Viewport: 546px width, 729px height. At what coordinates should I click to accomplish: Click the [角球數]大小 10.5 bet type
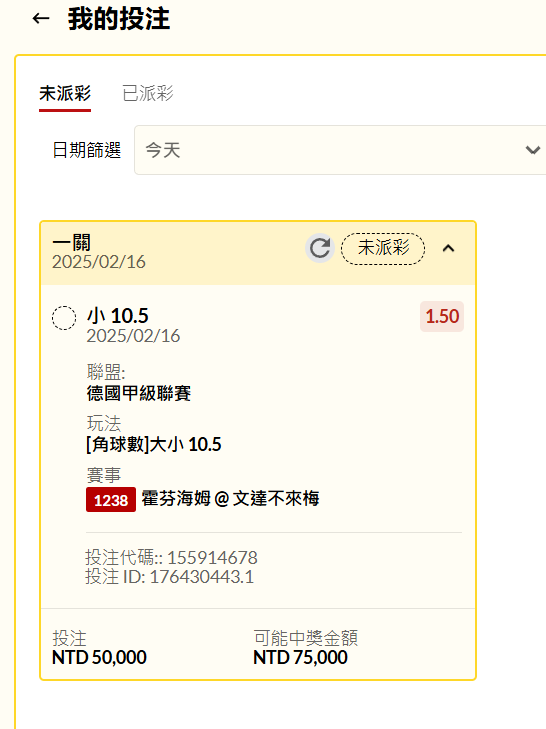pyautogui.click(x=153, y=444)
